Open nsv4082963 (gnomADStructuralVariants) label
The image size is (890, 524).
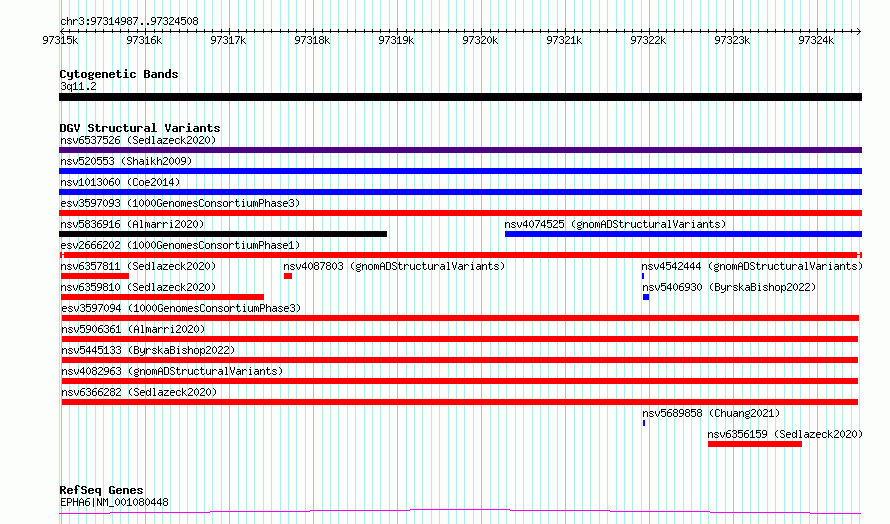click(172, 371)
